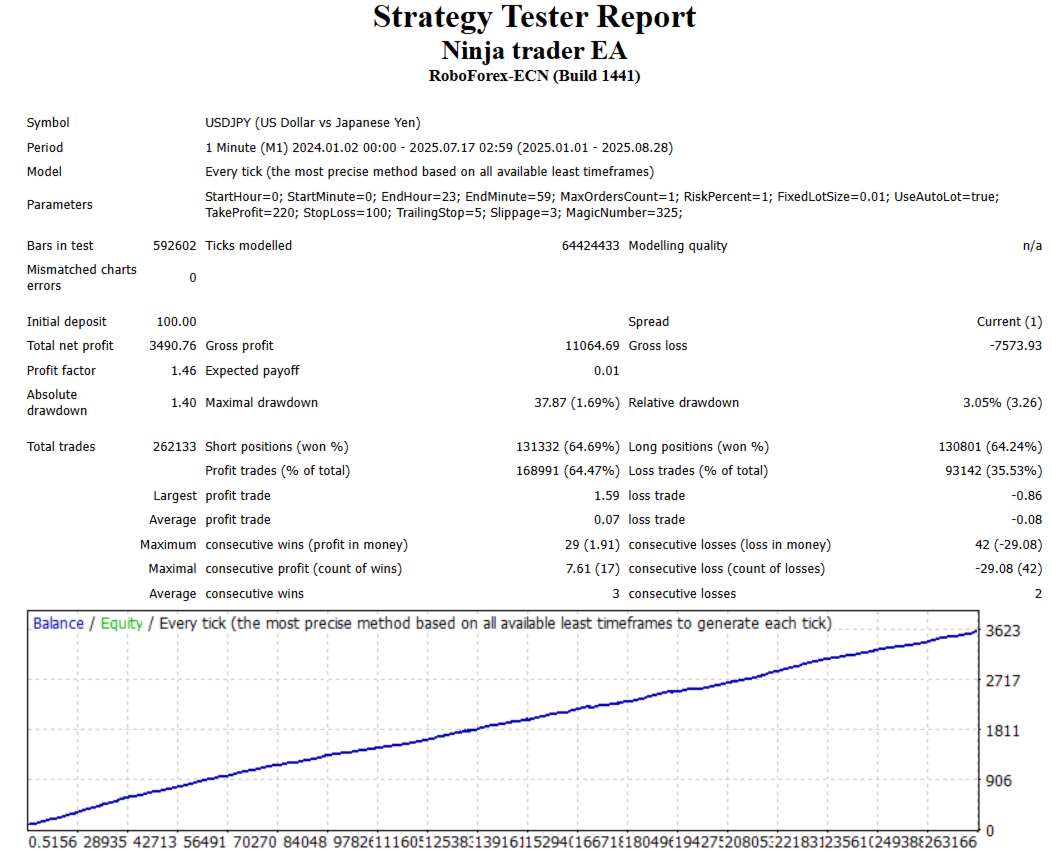The width and height of the screenshot is (1052, 851).
Task: Click consecutive loss value '-29.08 (42)'
Action: 1008,569
